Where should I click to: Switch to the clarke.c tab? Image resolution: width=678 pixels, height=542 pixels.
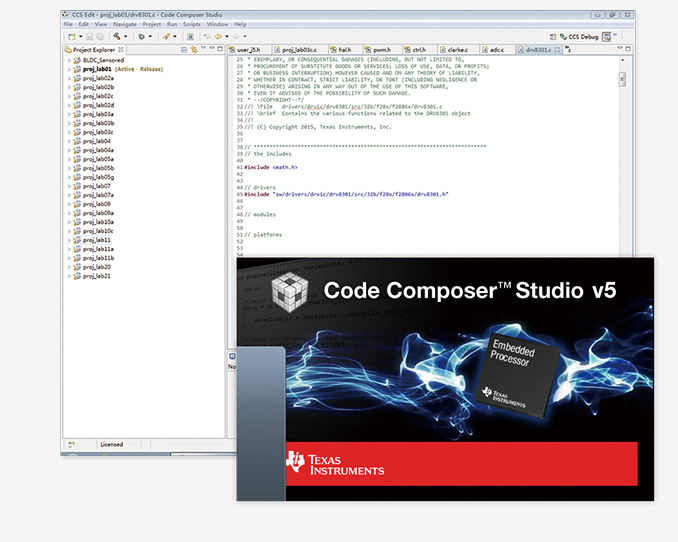pos(457,50)
